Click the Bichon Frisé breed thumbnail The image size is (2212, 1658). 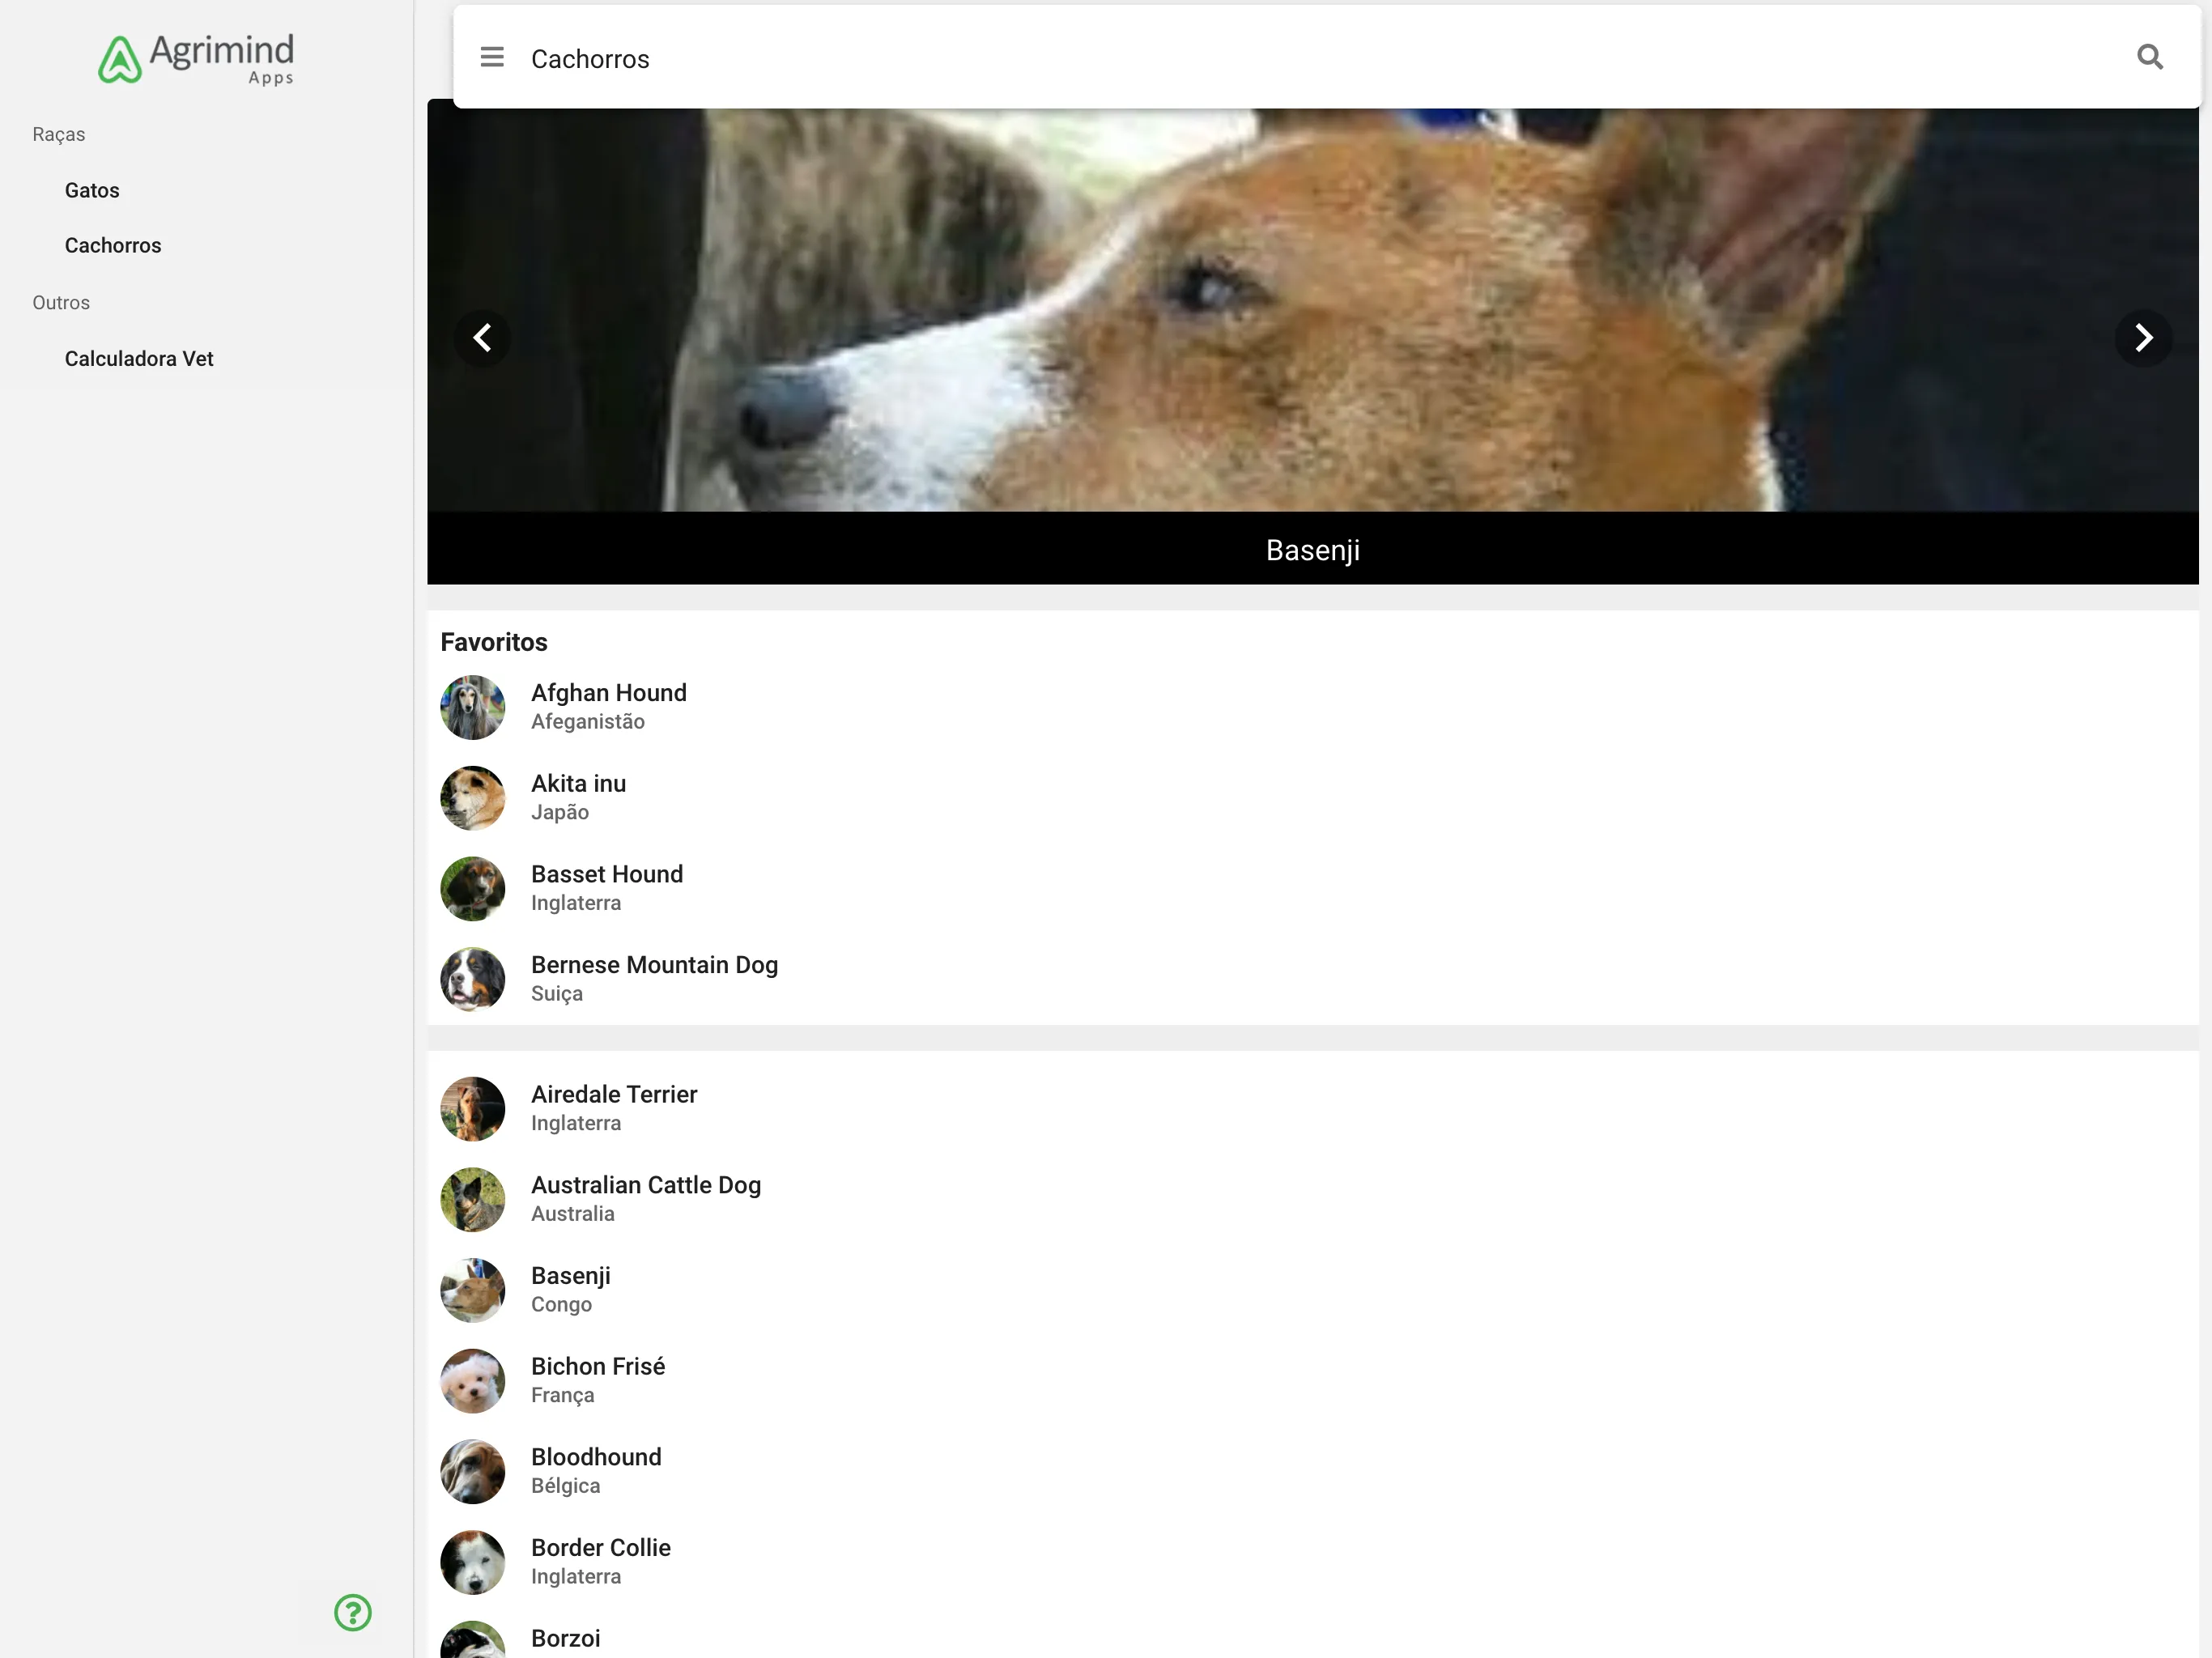click(472, 1381)
